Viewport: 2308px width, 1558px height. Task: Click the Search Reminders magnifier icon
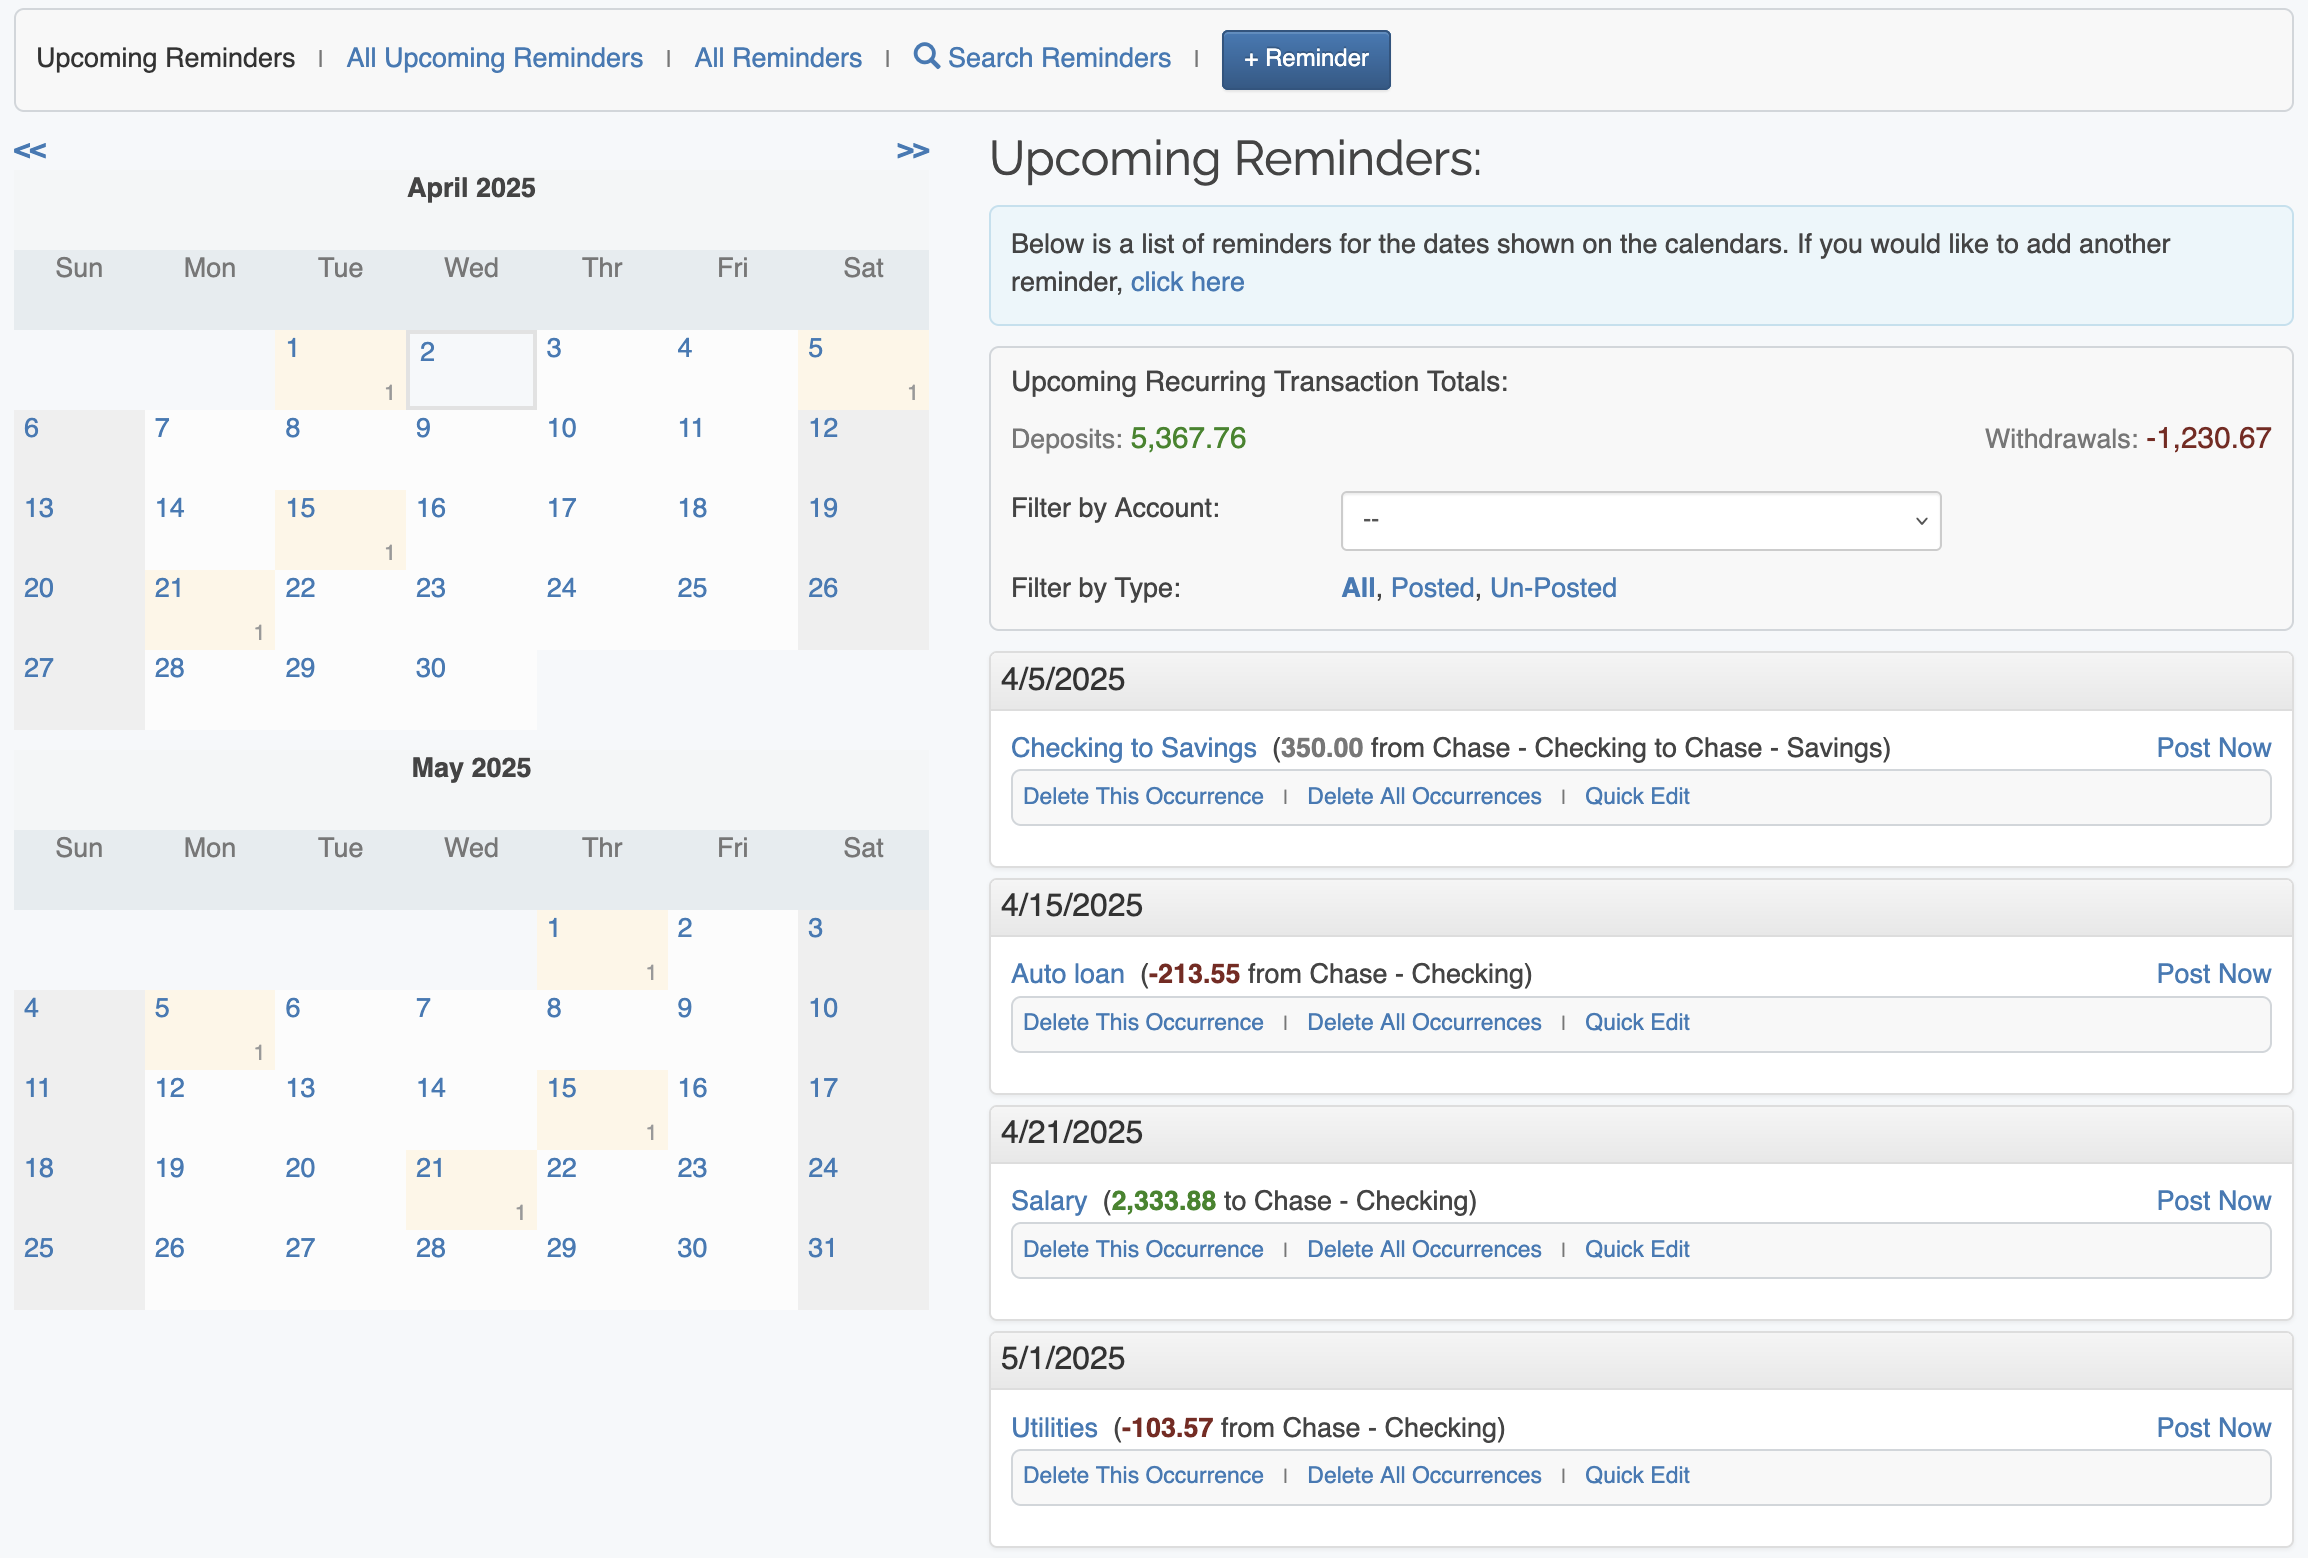(926, 56)
